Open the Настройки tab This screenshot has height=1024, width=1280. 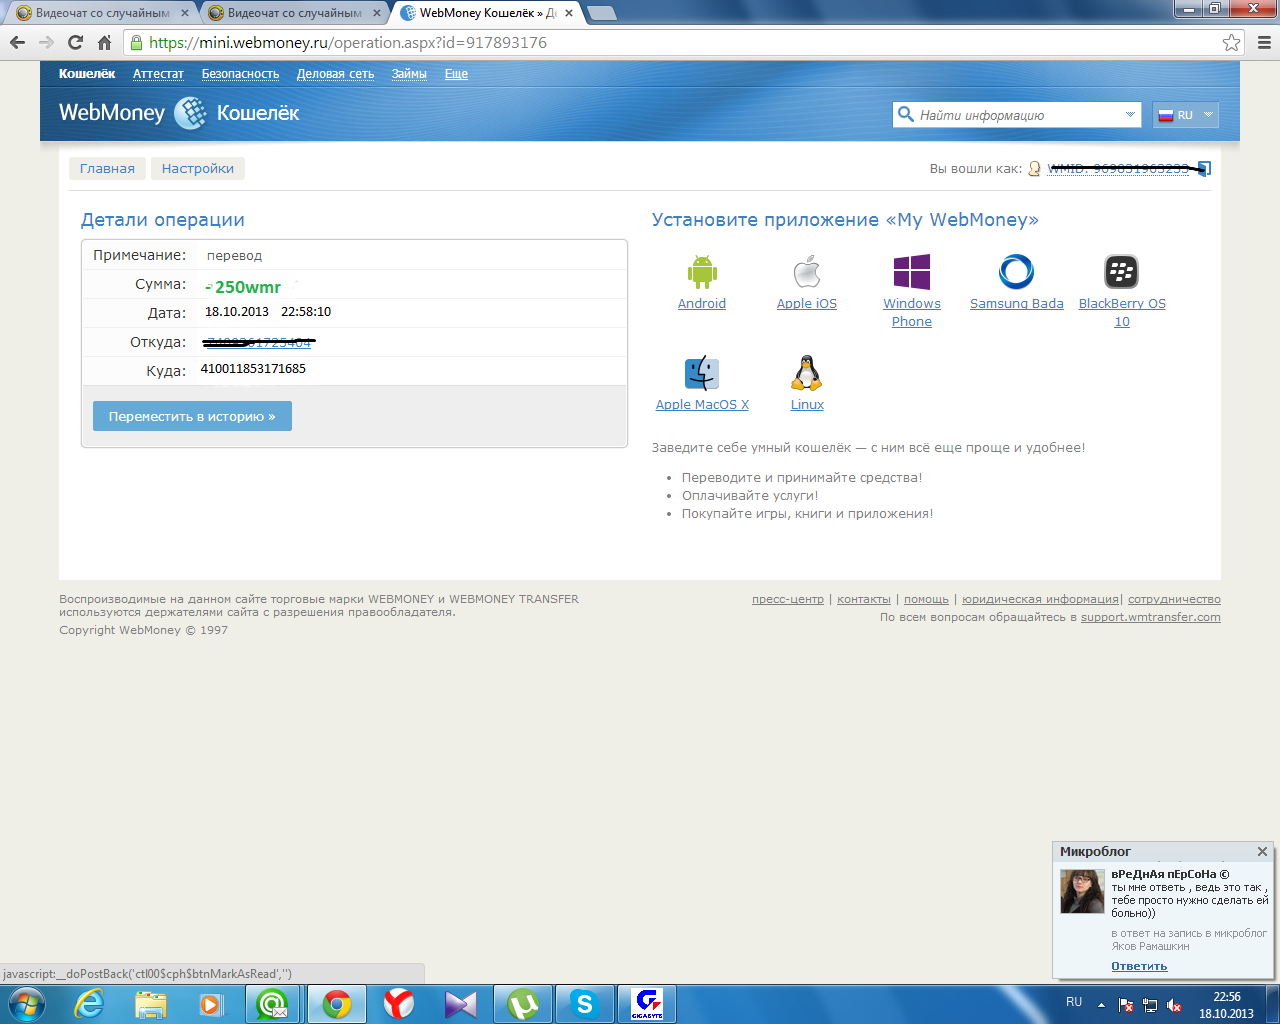point(198,168)
